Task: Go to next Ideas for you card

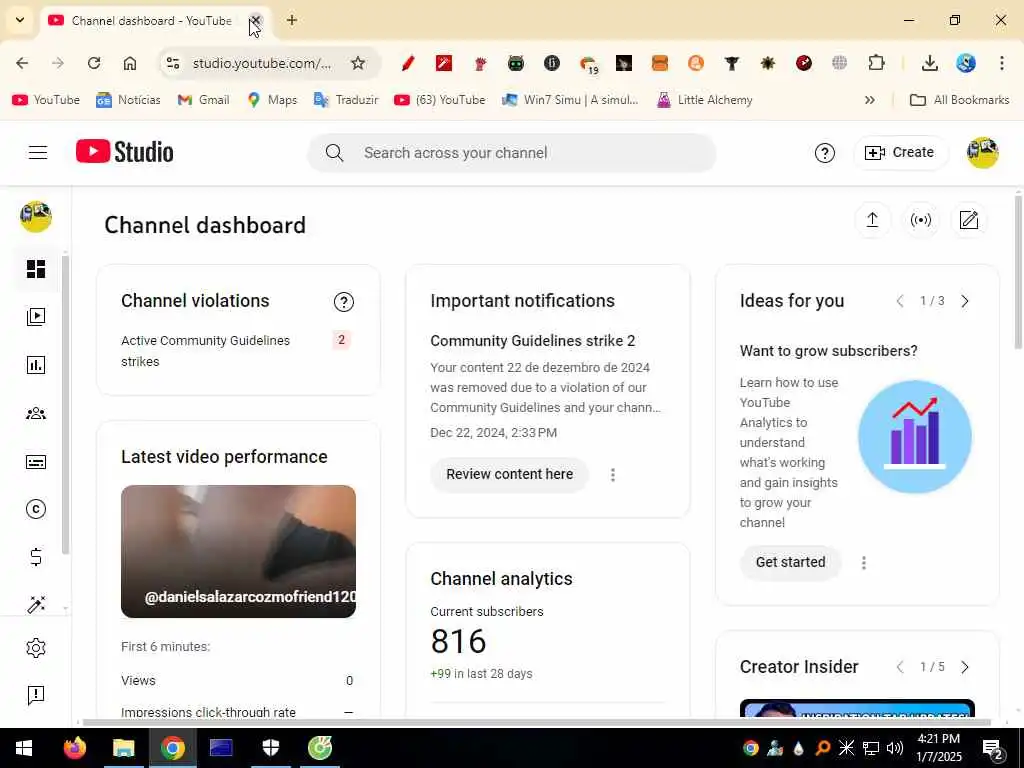Action: [x=965, y=301]
